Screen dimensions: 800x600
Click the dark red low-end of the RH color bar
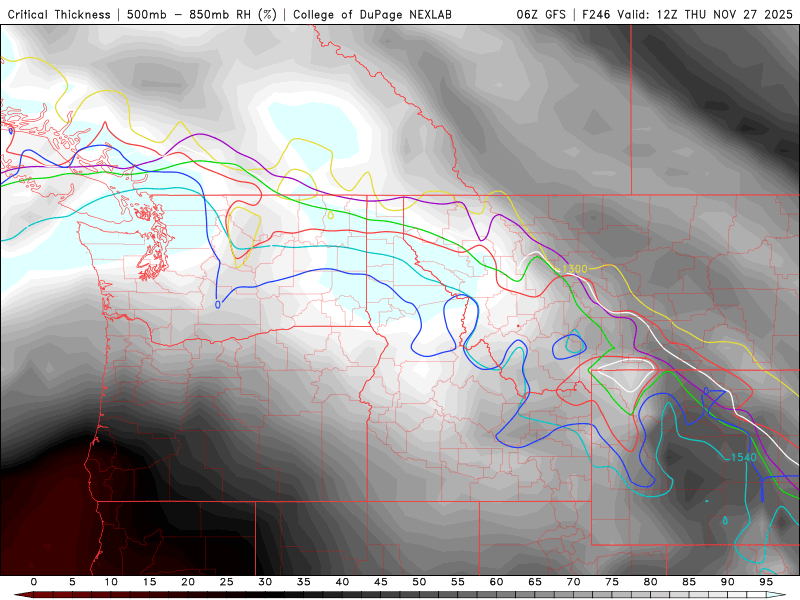point(23,595)
